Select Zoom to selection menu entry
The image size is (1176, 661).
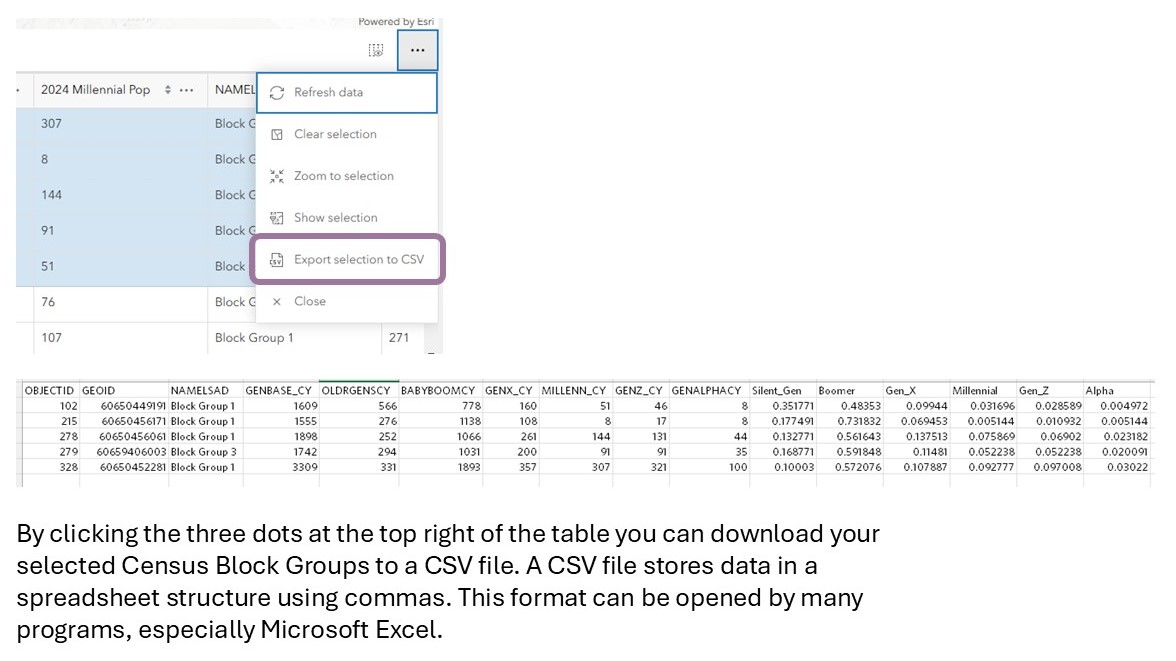click(x=343, y=176)
